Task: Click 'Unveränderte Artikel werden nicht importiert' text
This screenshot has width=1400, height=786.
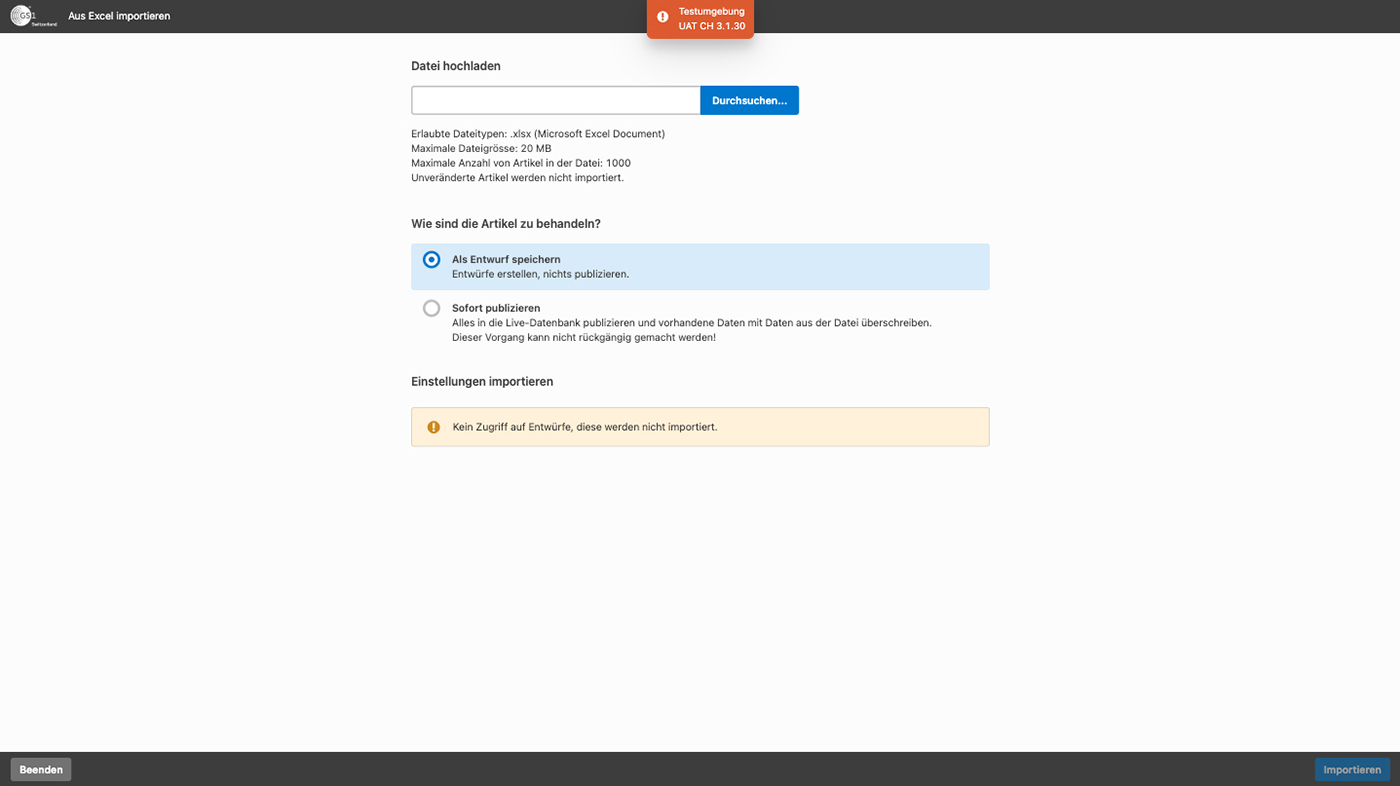Action: point(517,178)
